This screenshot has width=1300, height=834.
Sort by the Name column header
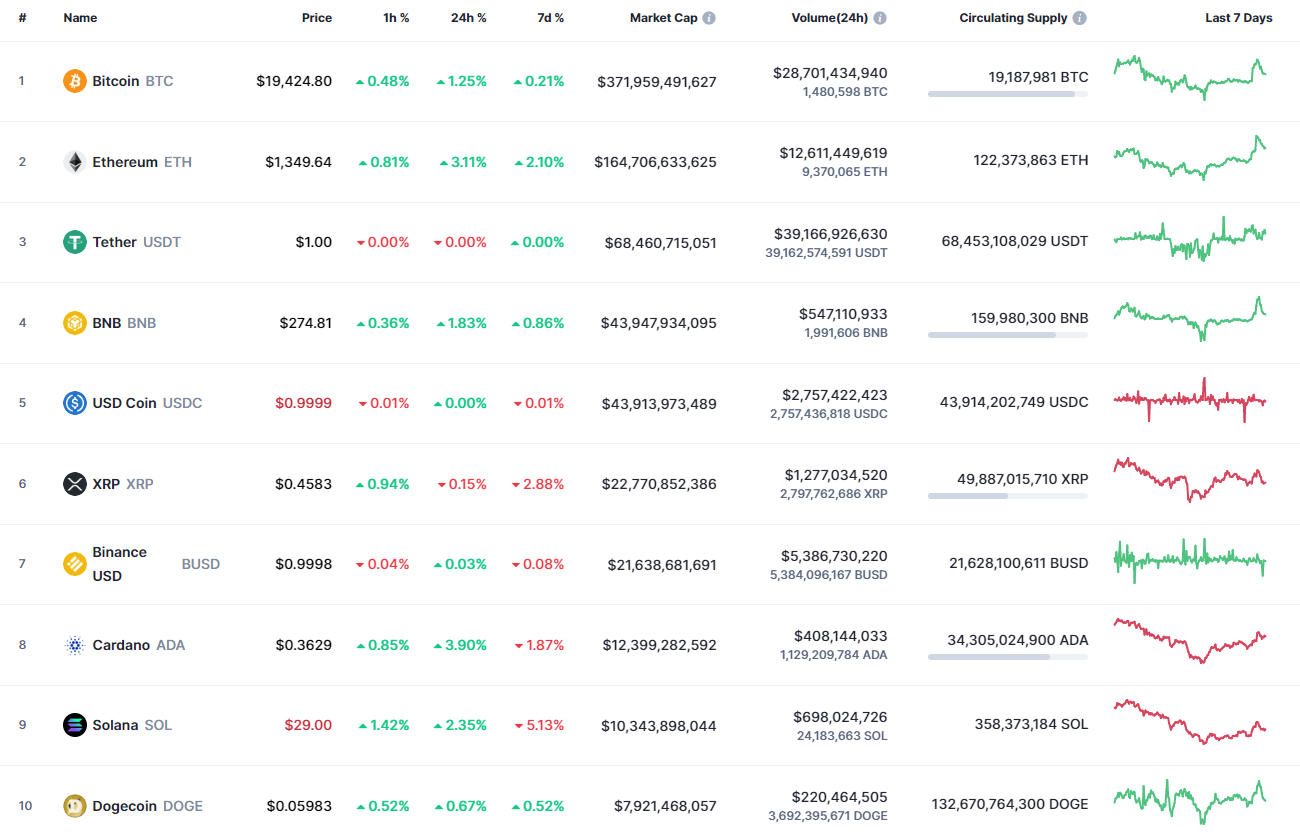80,17
